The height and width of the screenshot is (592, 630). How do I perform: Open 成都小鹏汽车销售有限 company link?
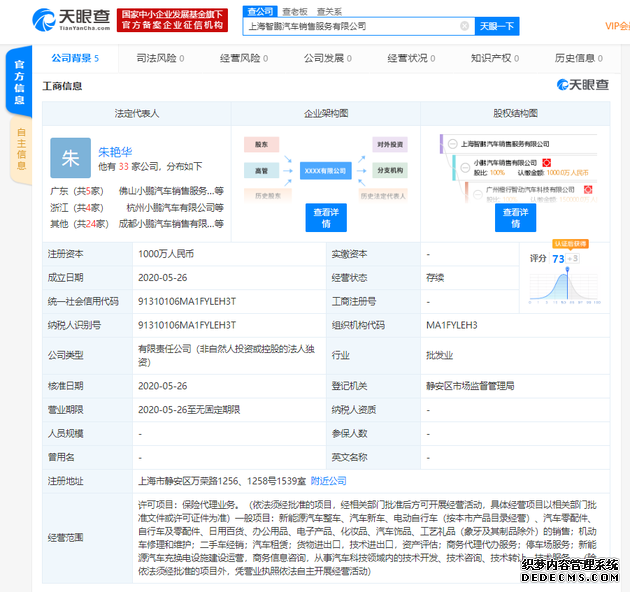point(171,224)
